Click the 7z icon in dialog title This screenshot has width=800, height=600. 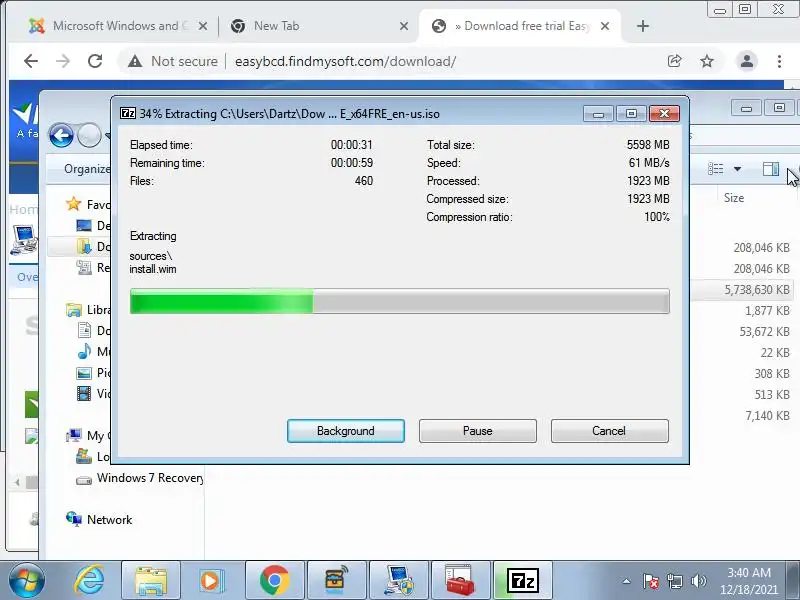[x=128, y=113]
